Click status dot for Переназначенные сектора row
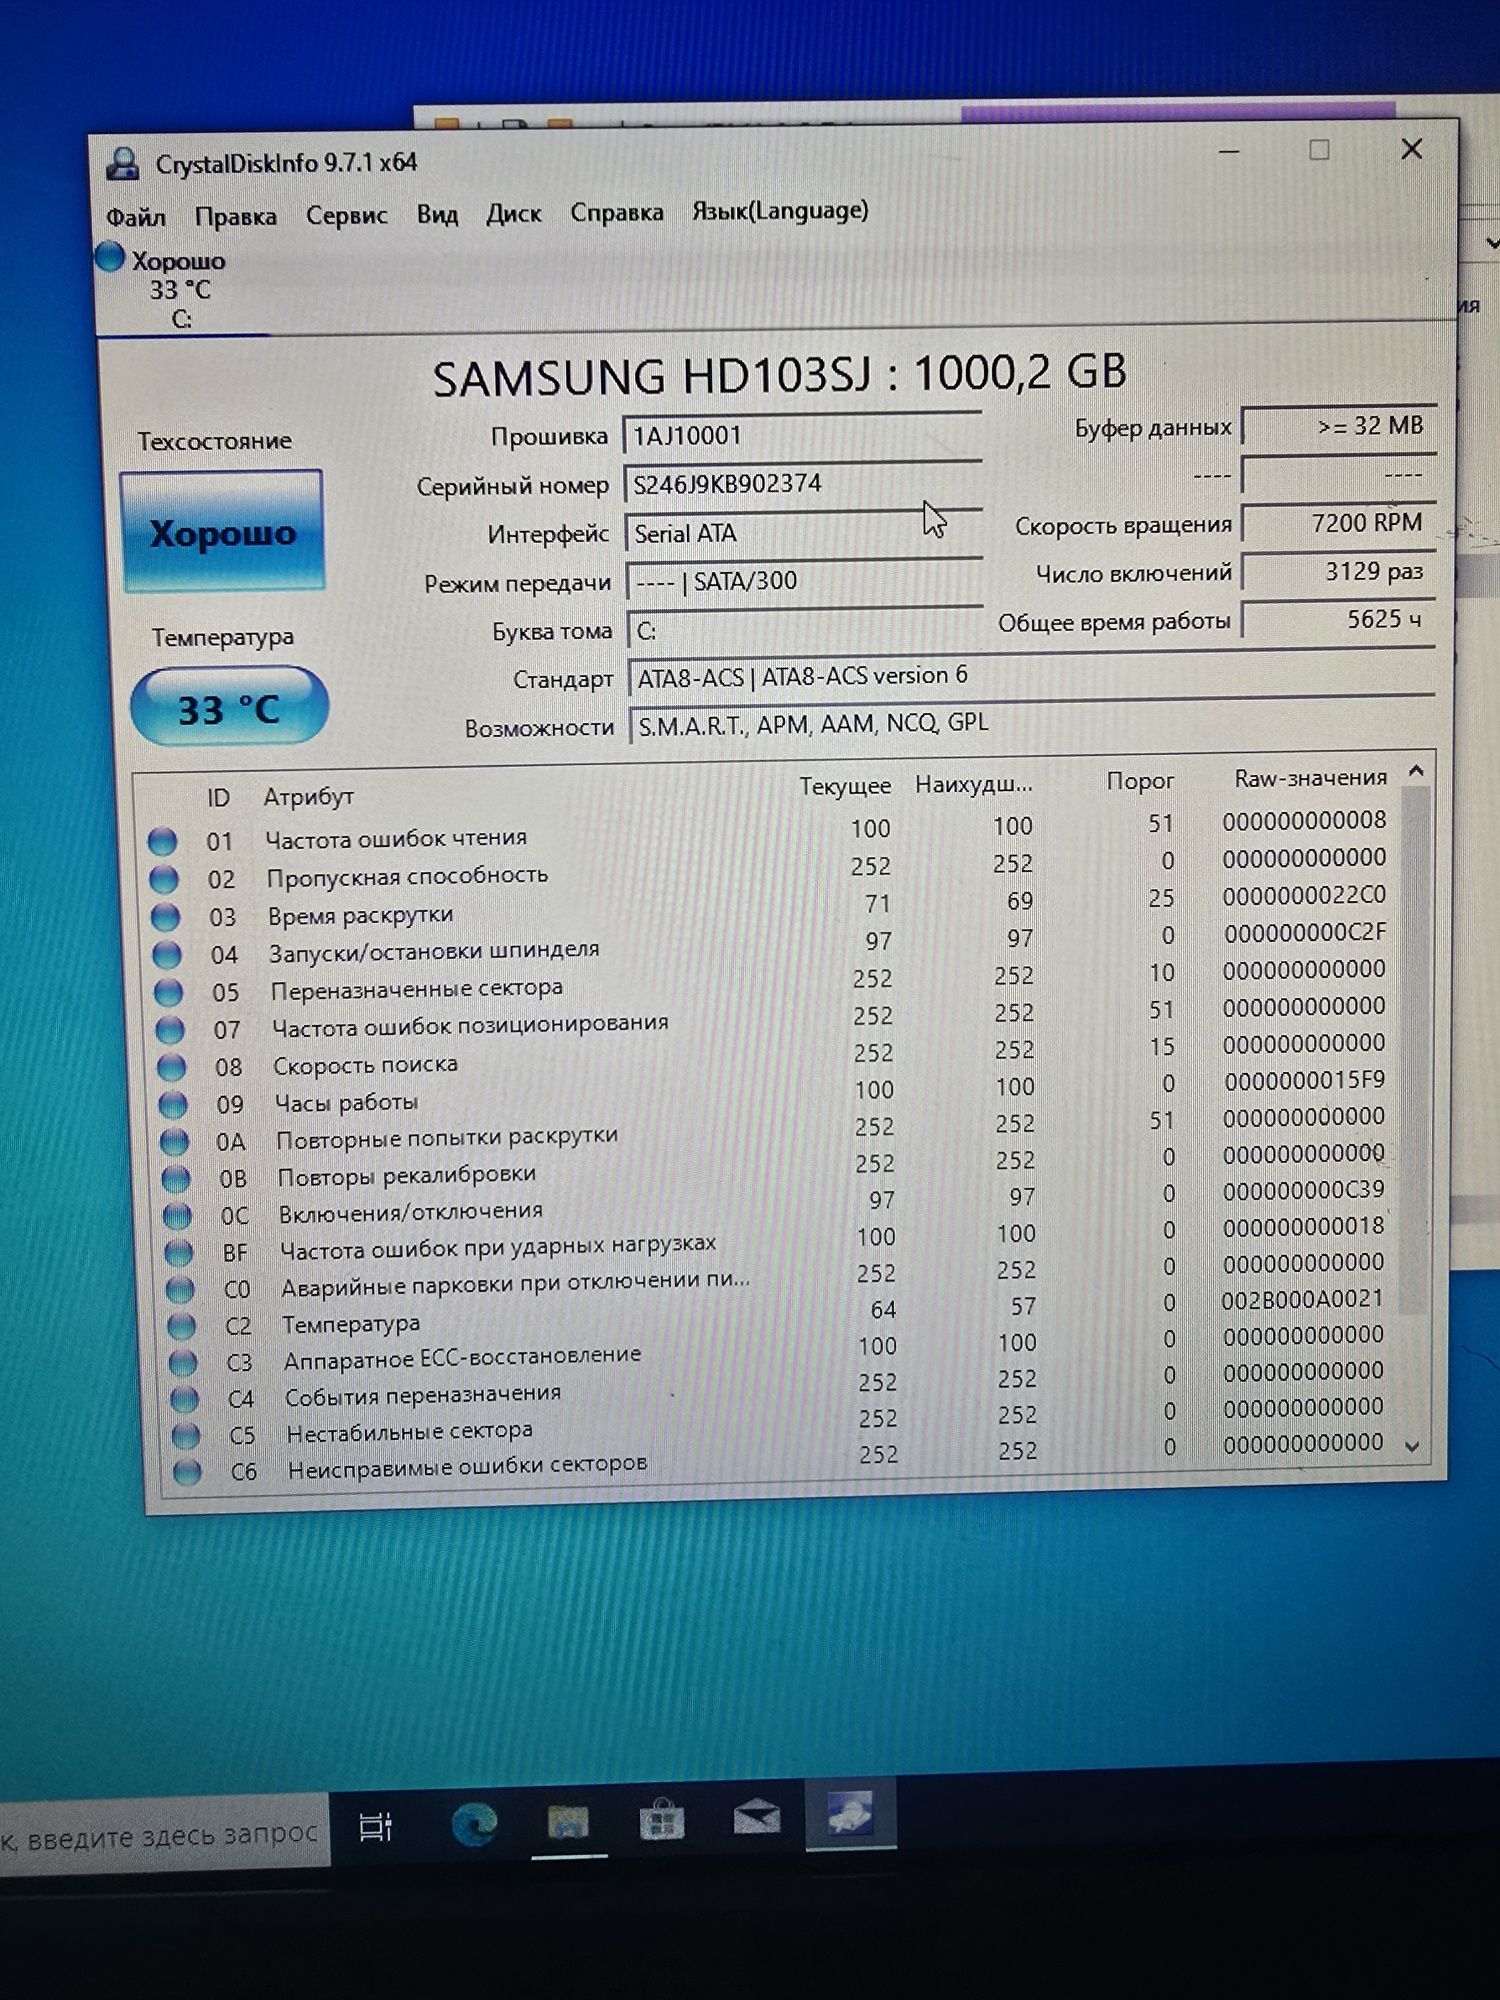This screenshot has width=1500, height=2000. [169, 992]
